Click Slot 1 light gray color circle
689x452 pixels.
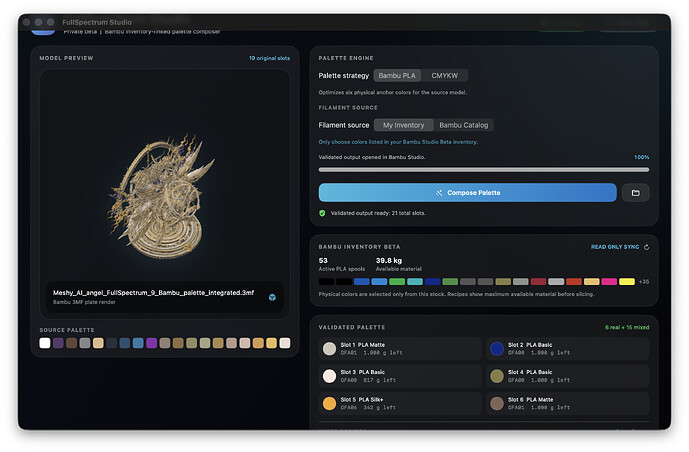click(x=329, y=349)
